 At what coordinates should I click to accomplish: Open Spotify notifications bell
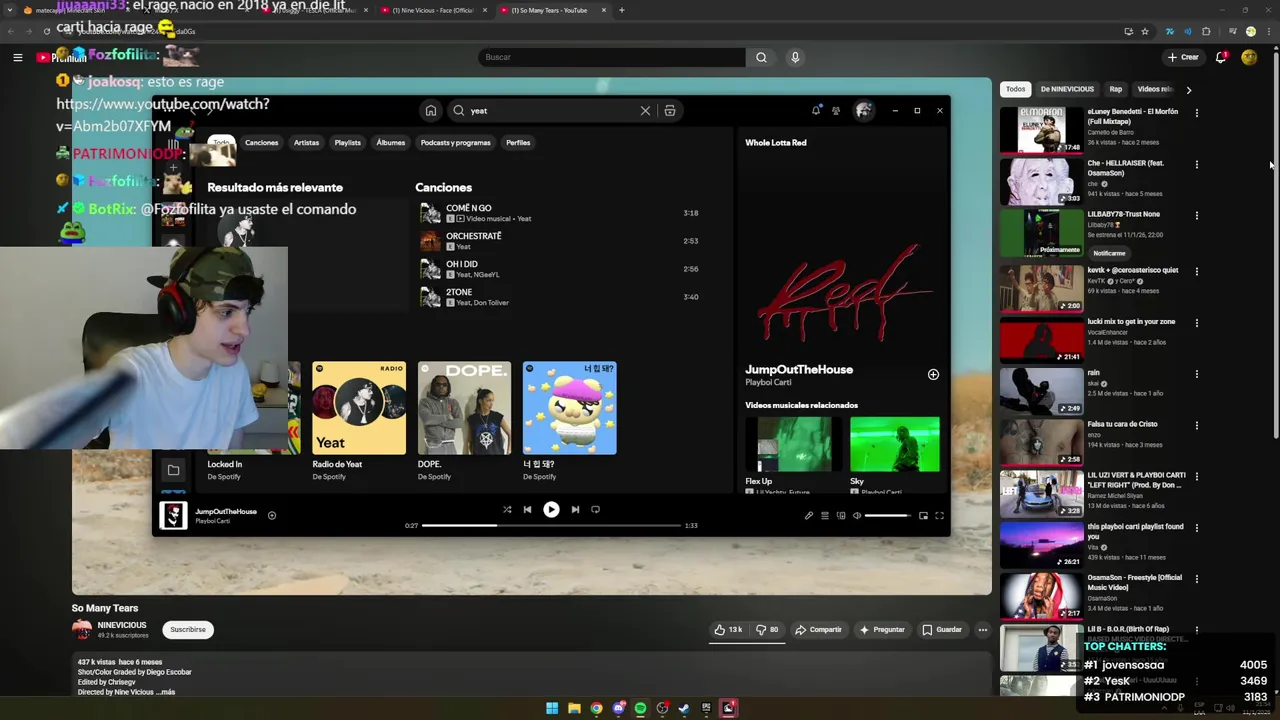(x=816, y=110)
